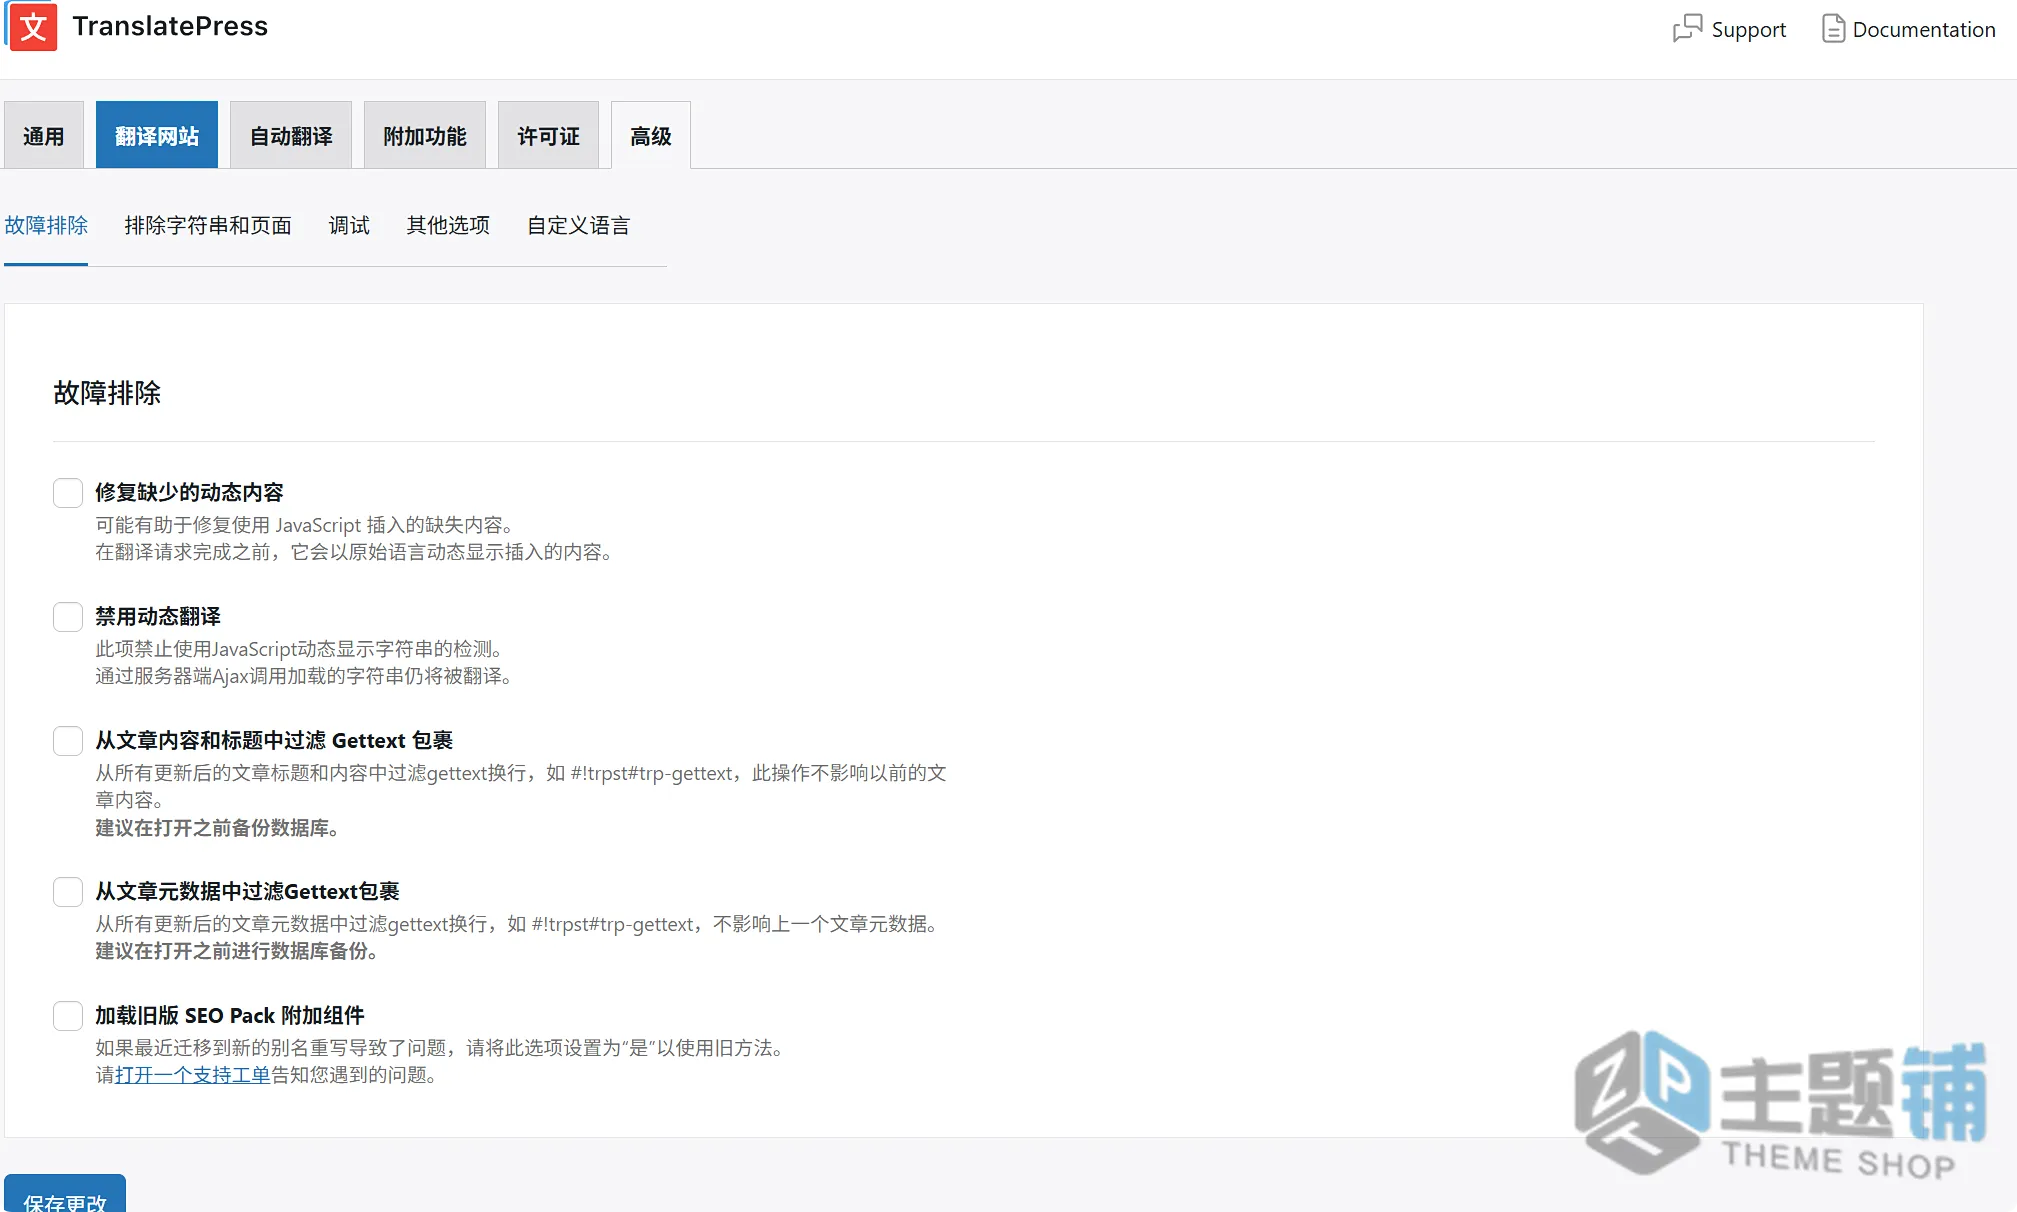Go to the 自定义语言 sub-tab
Screen dimensions: 2017x1212
[578, 226]
